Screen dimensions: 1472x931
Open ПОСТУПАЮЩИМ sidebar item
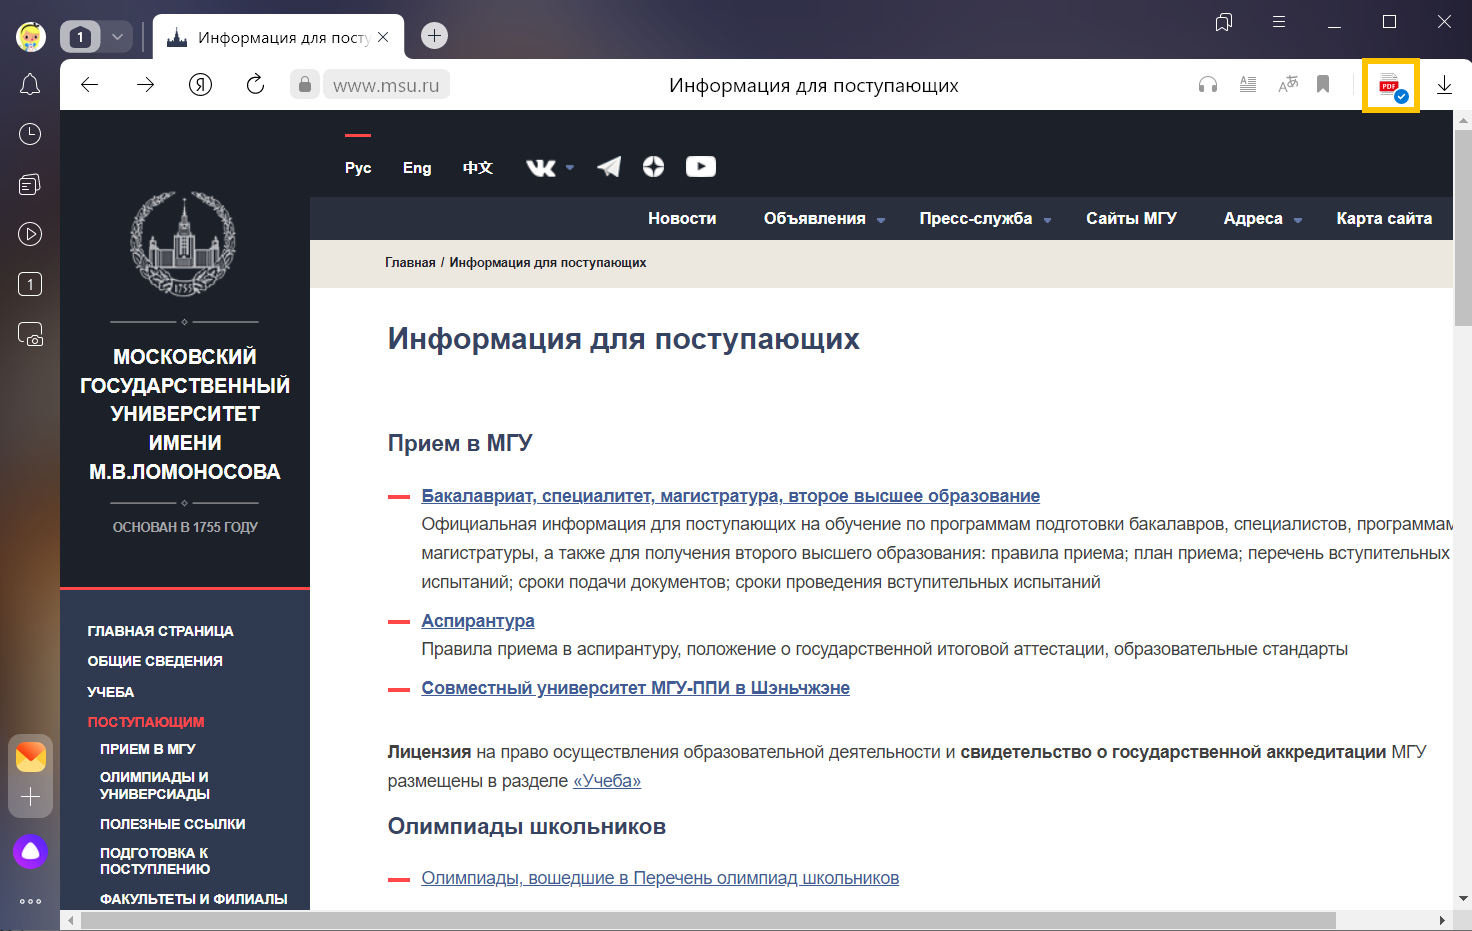click(146, 722)
